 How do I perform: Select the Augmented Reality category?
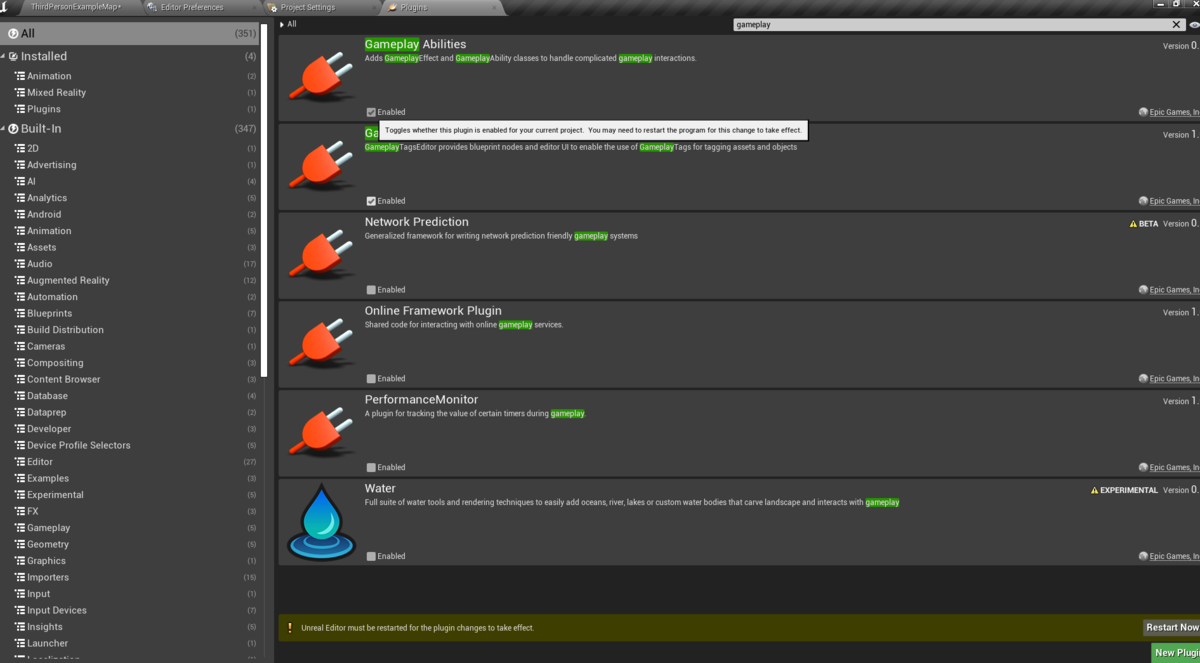click(x=130, y=280)
